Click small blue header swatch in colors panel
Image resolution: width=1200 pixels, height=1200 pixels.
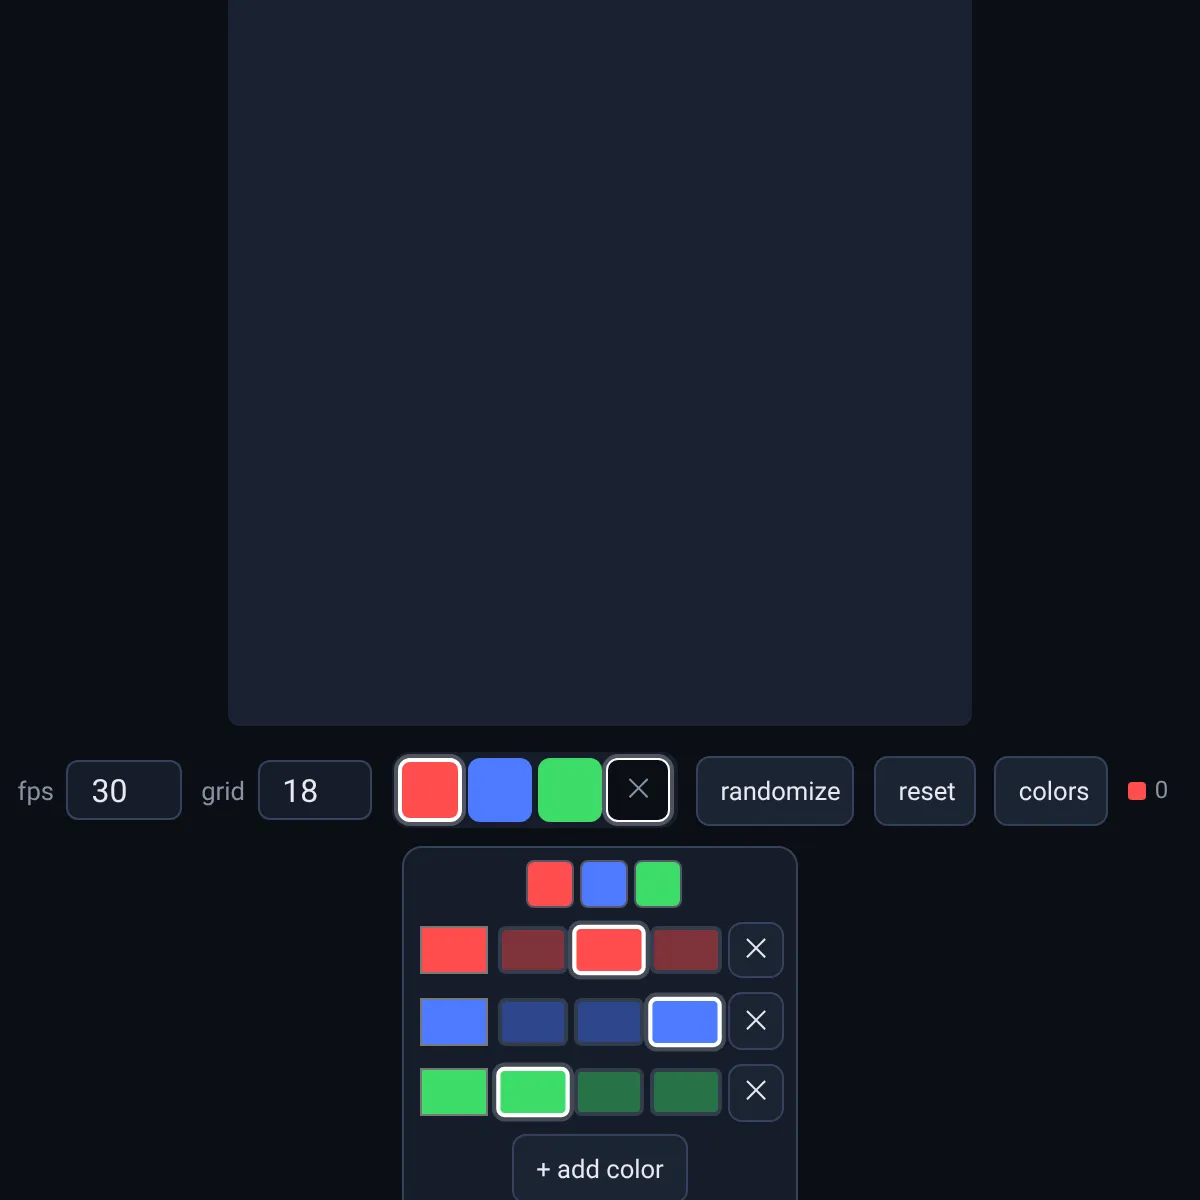tap(604, 884)
